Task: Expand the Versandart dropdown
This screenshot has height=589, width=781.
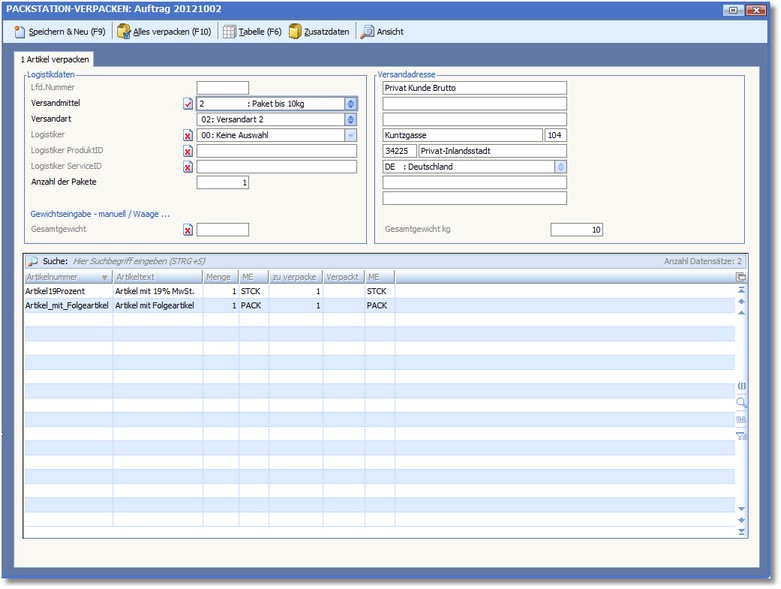Action: coord(350,119)
